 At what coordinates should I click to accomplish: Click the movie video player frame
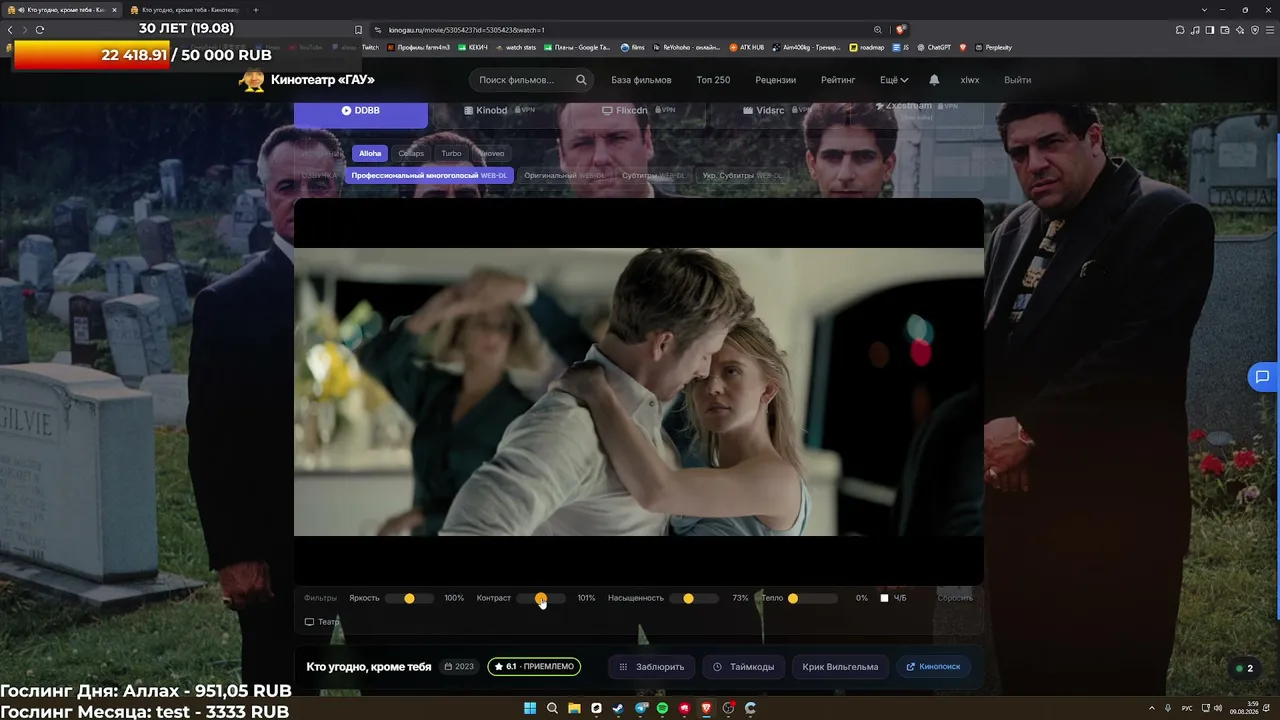click(x=639, y=391)
